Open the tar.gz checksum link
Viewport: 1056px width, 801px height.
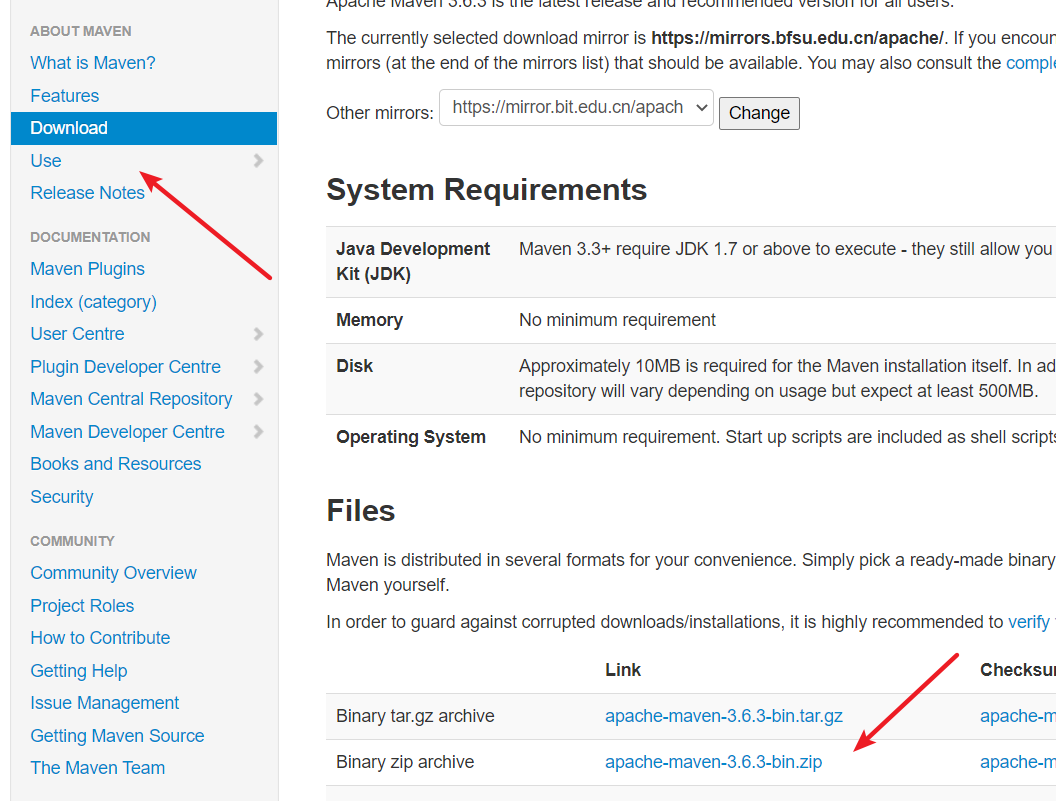(x=1018, y=716)
